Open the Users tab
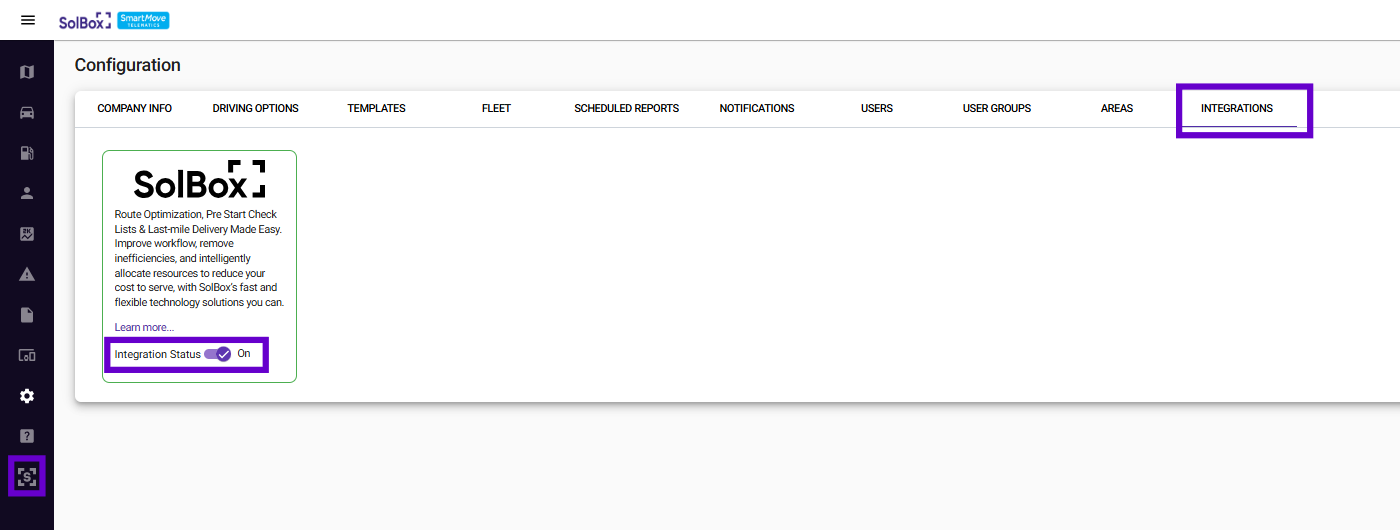Viewport: 1400px width, 530px height. [x=877, y=108]
